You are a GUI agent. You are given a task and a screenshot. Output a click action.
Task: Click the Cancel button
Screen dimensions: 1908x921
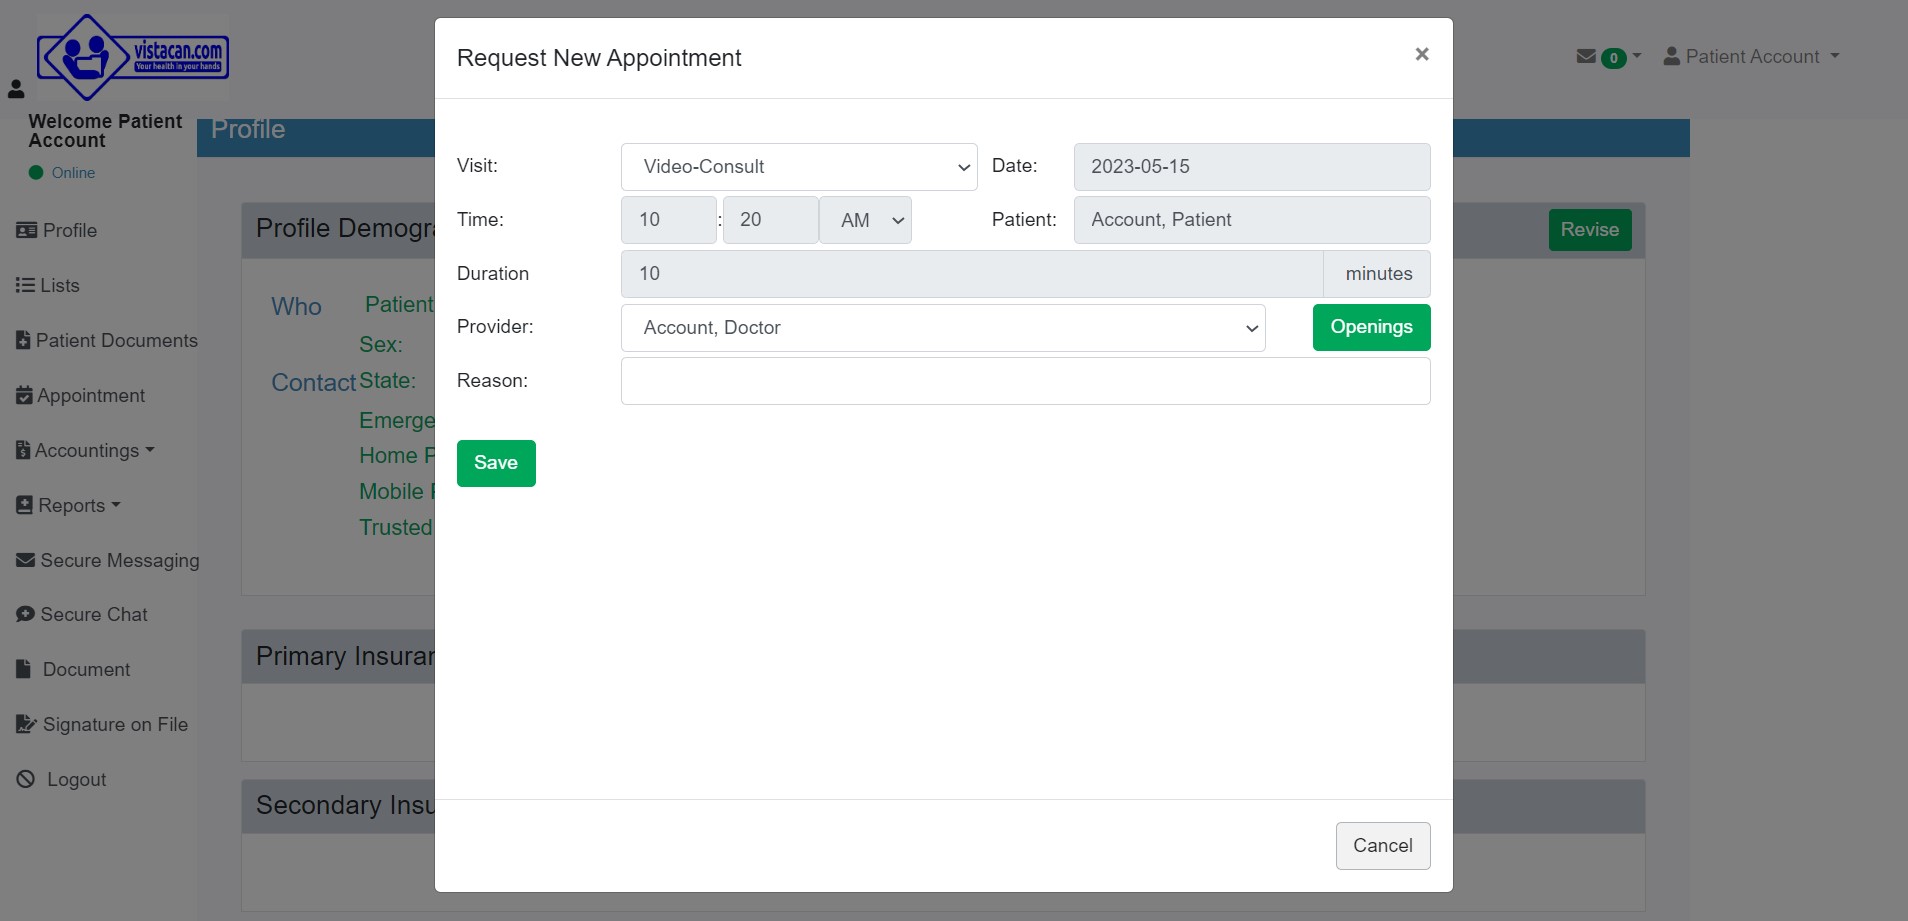1383,846
